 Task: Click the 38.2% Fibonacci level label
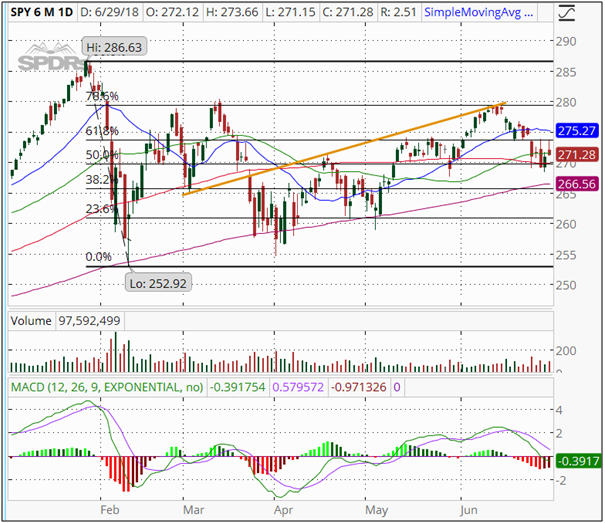101,179
